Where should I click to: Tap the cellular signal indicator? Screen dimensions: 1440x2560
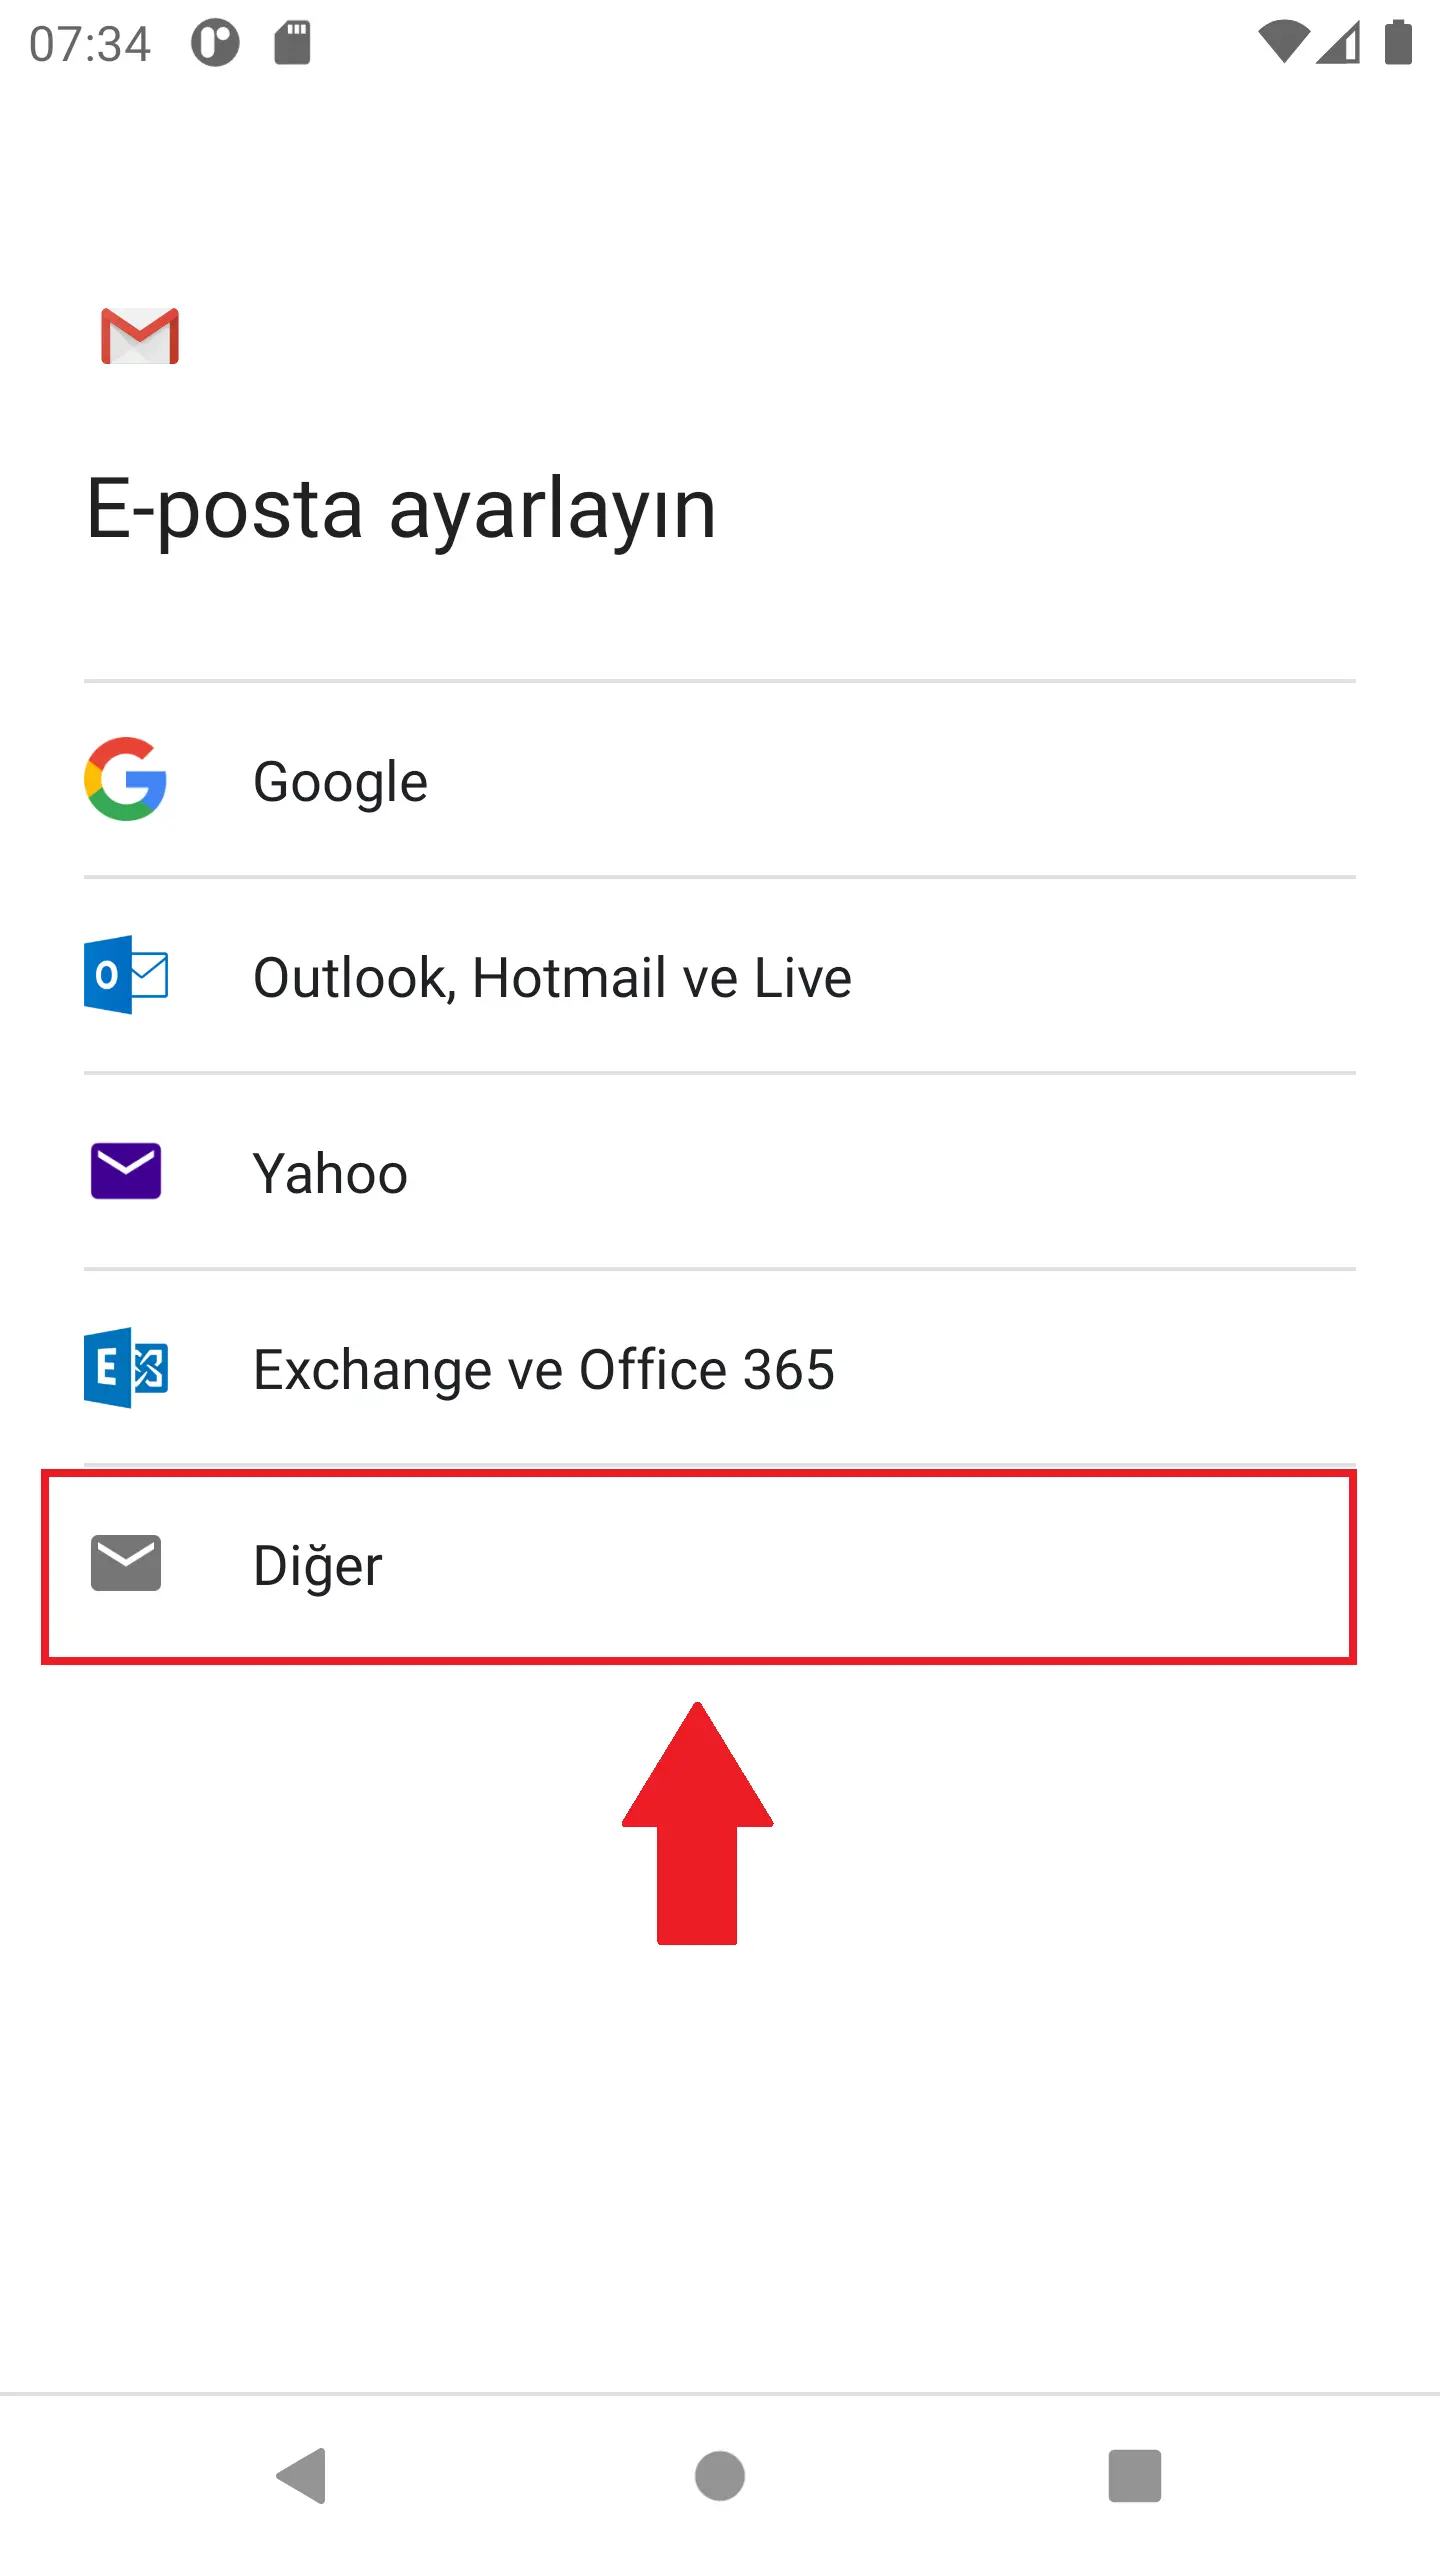click(1339, 43)
